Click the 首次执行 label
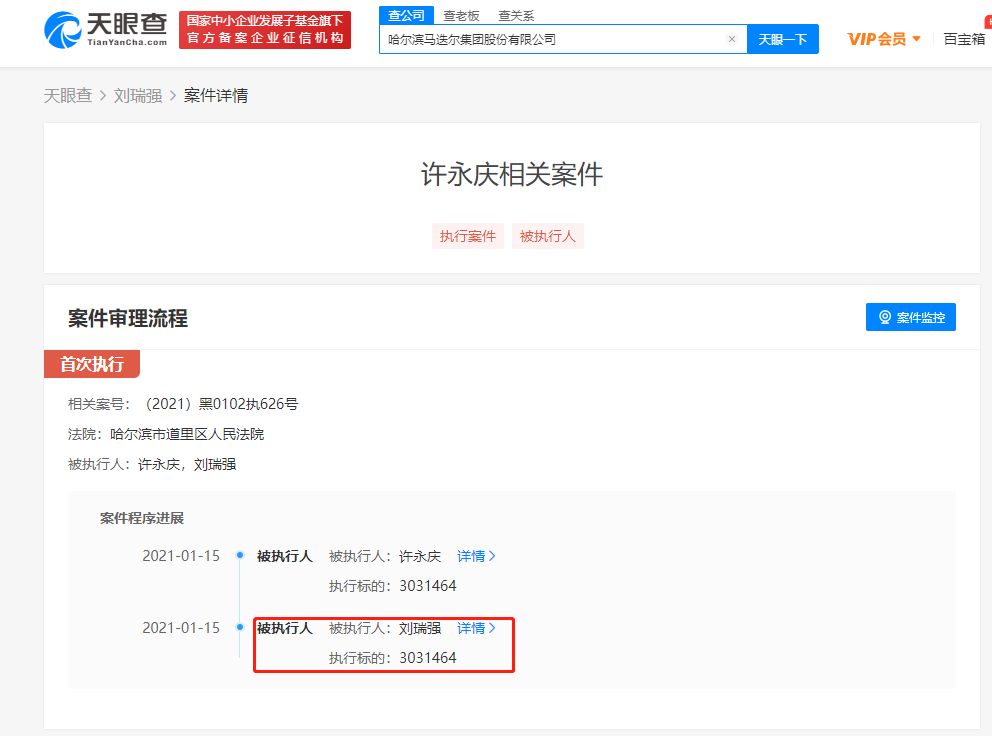This screenshot has width=992, height=736. click(92, 364)
